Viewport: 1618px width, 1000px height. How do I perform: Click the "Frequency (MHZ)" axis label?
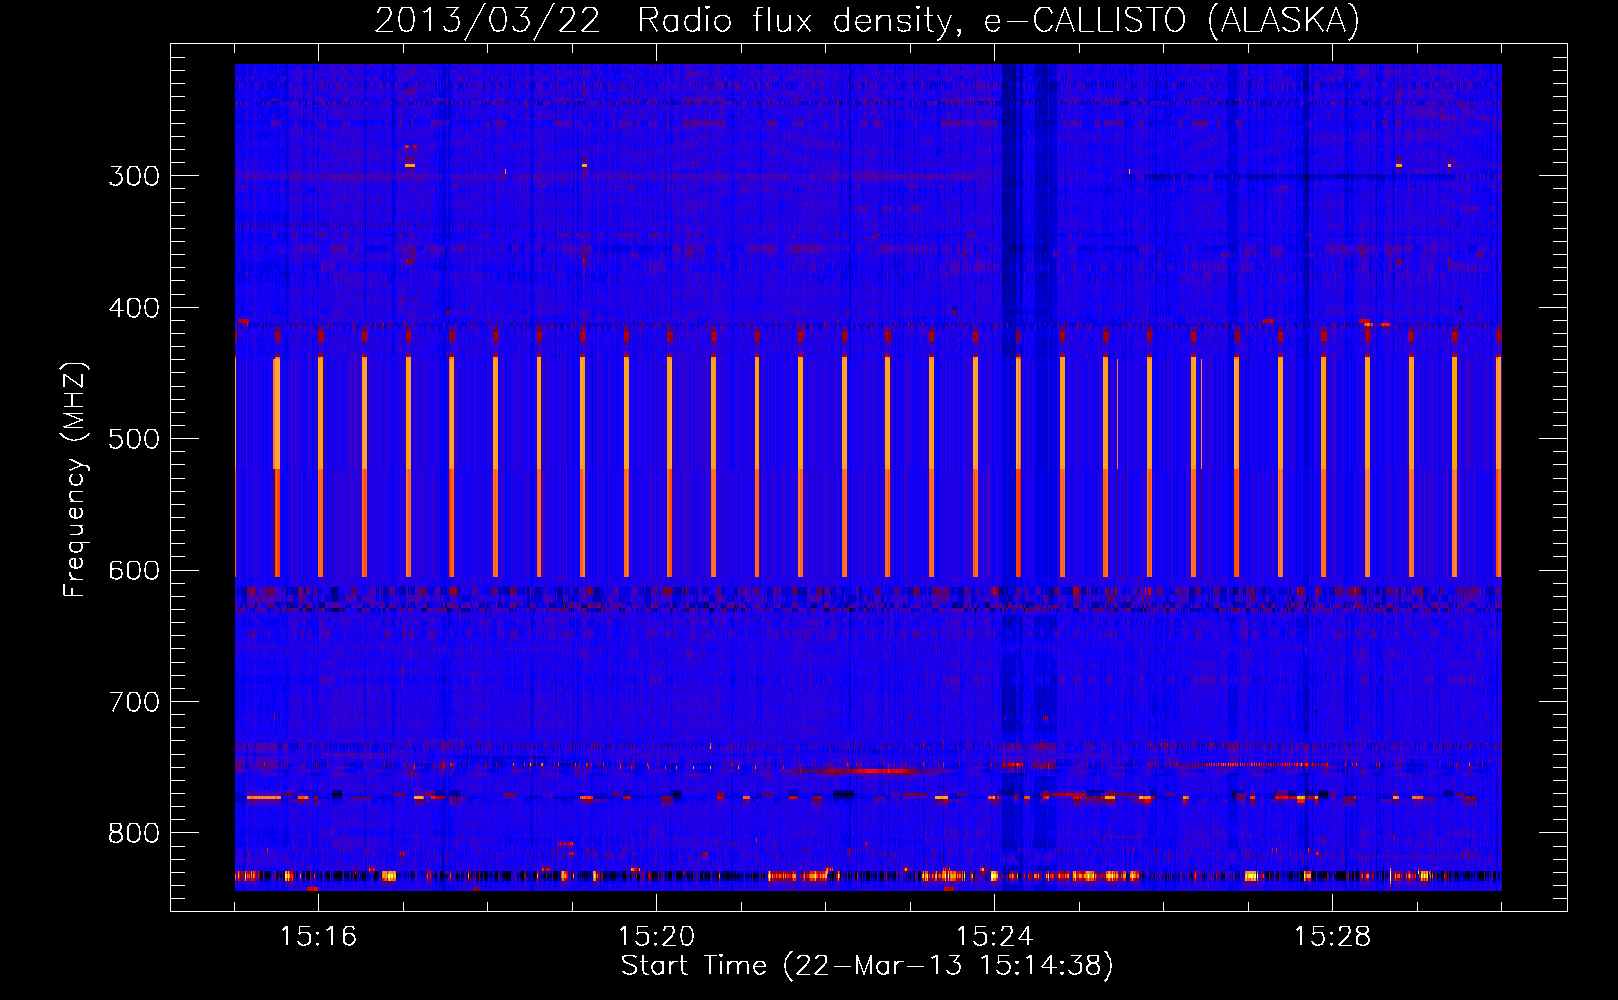click(x=75, y=479)
